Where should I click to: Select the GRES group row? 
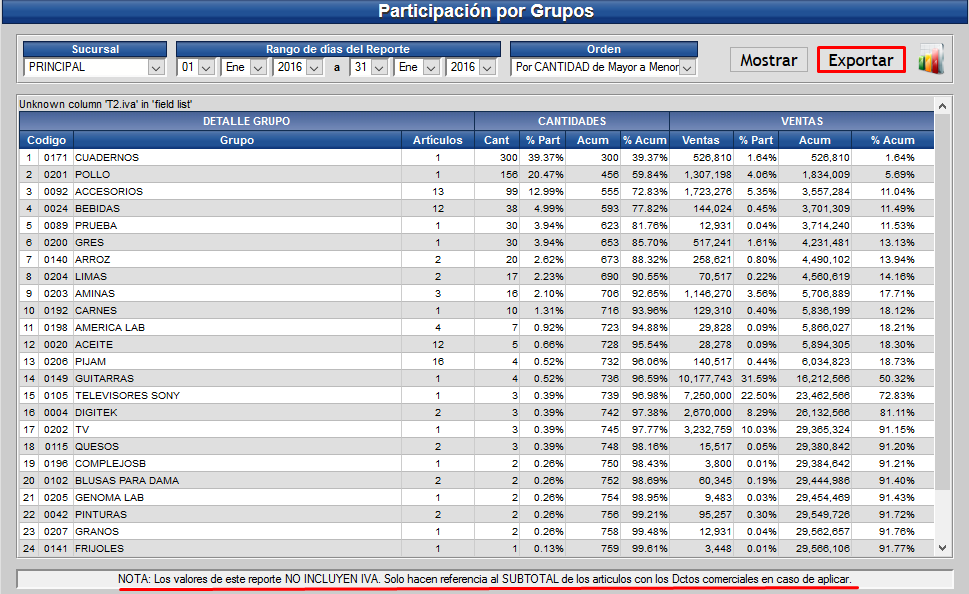coord(476,242)
